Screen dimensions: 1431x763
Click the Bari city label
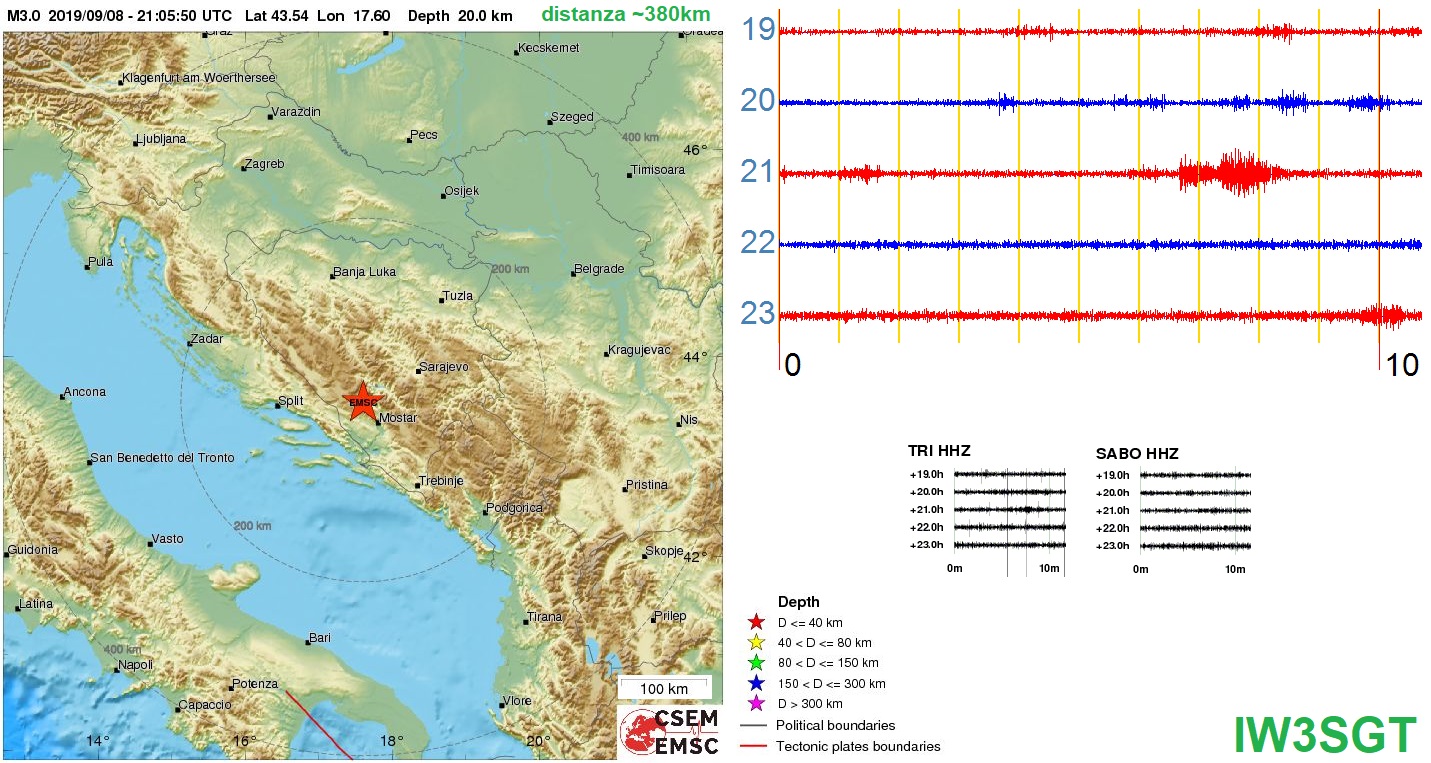point(320,637)
